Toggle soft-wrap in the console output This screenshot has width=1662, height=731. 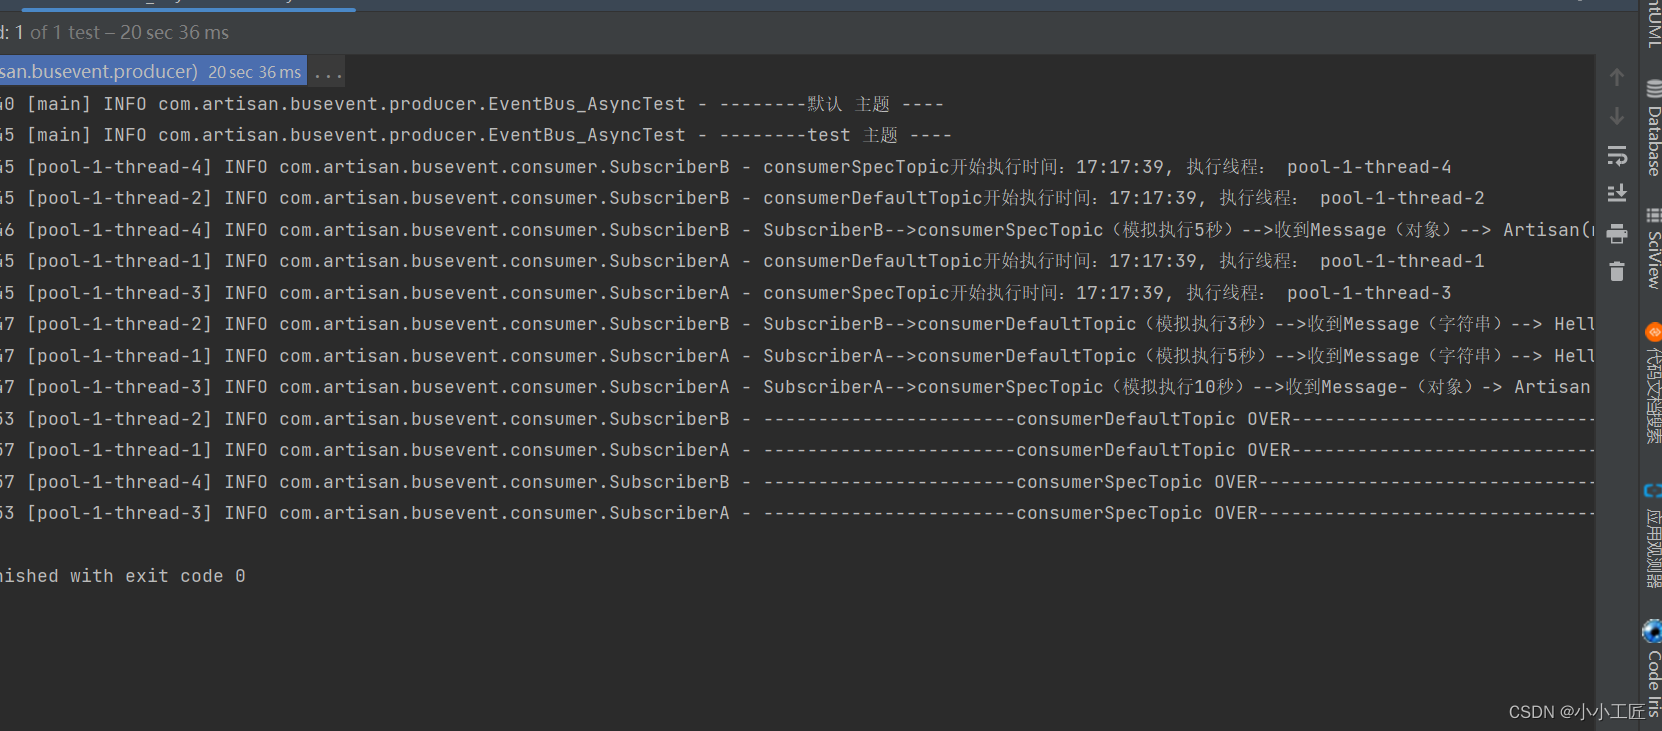tap(1617, 155)
